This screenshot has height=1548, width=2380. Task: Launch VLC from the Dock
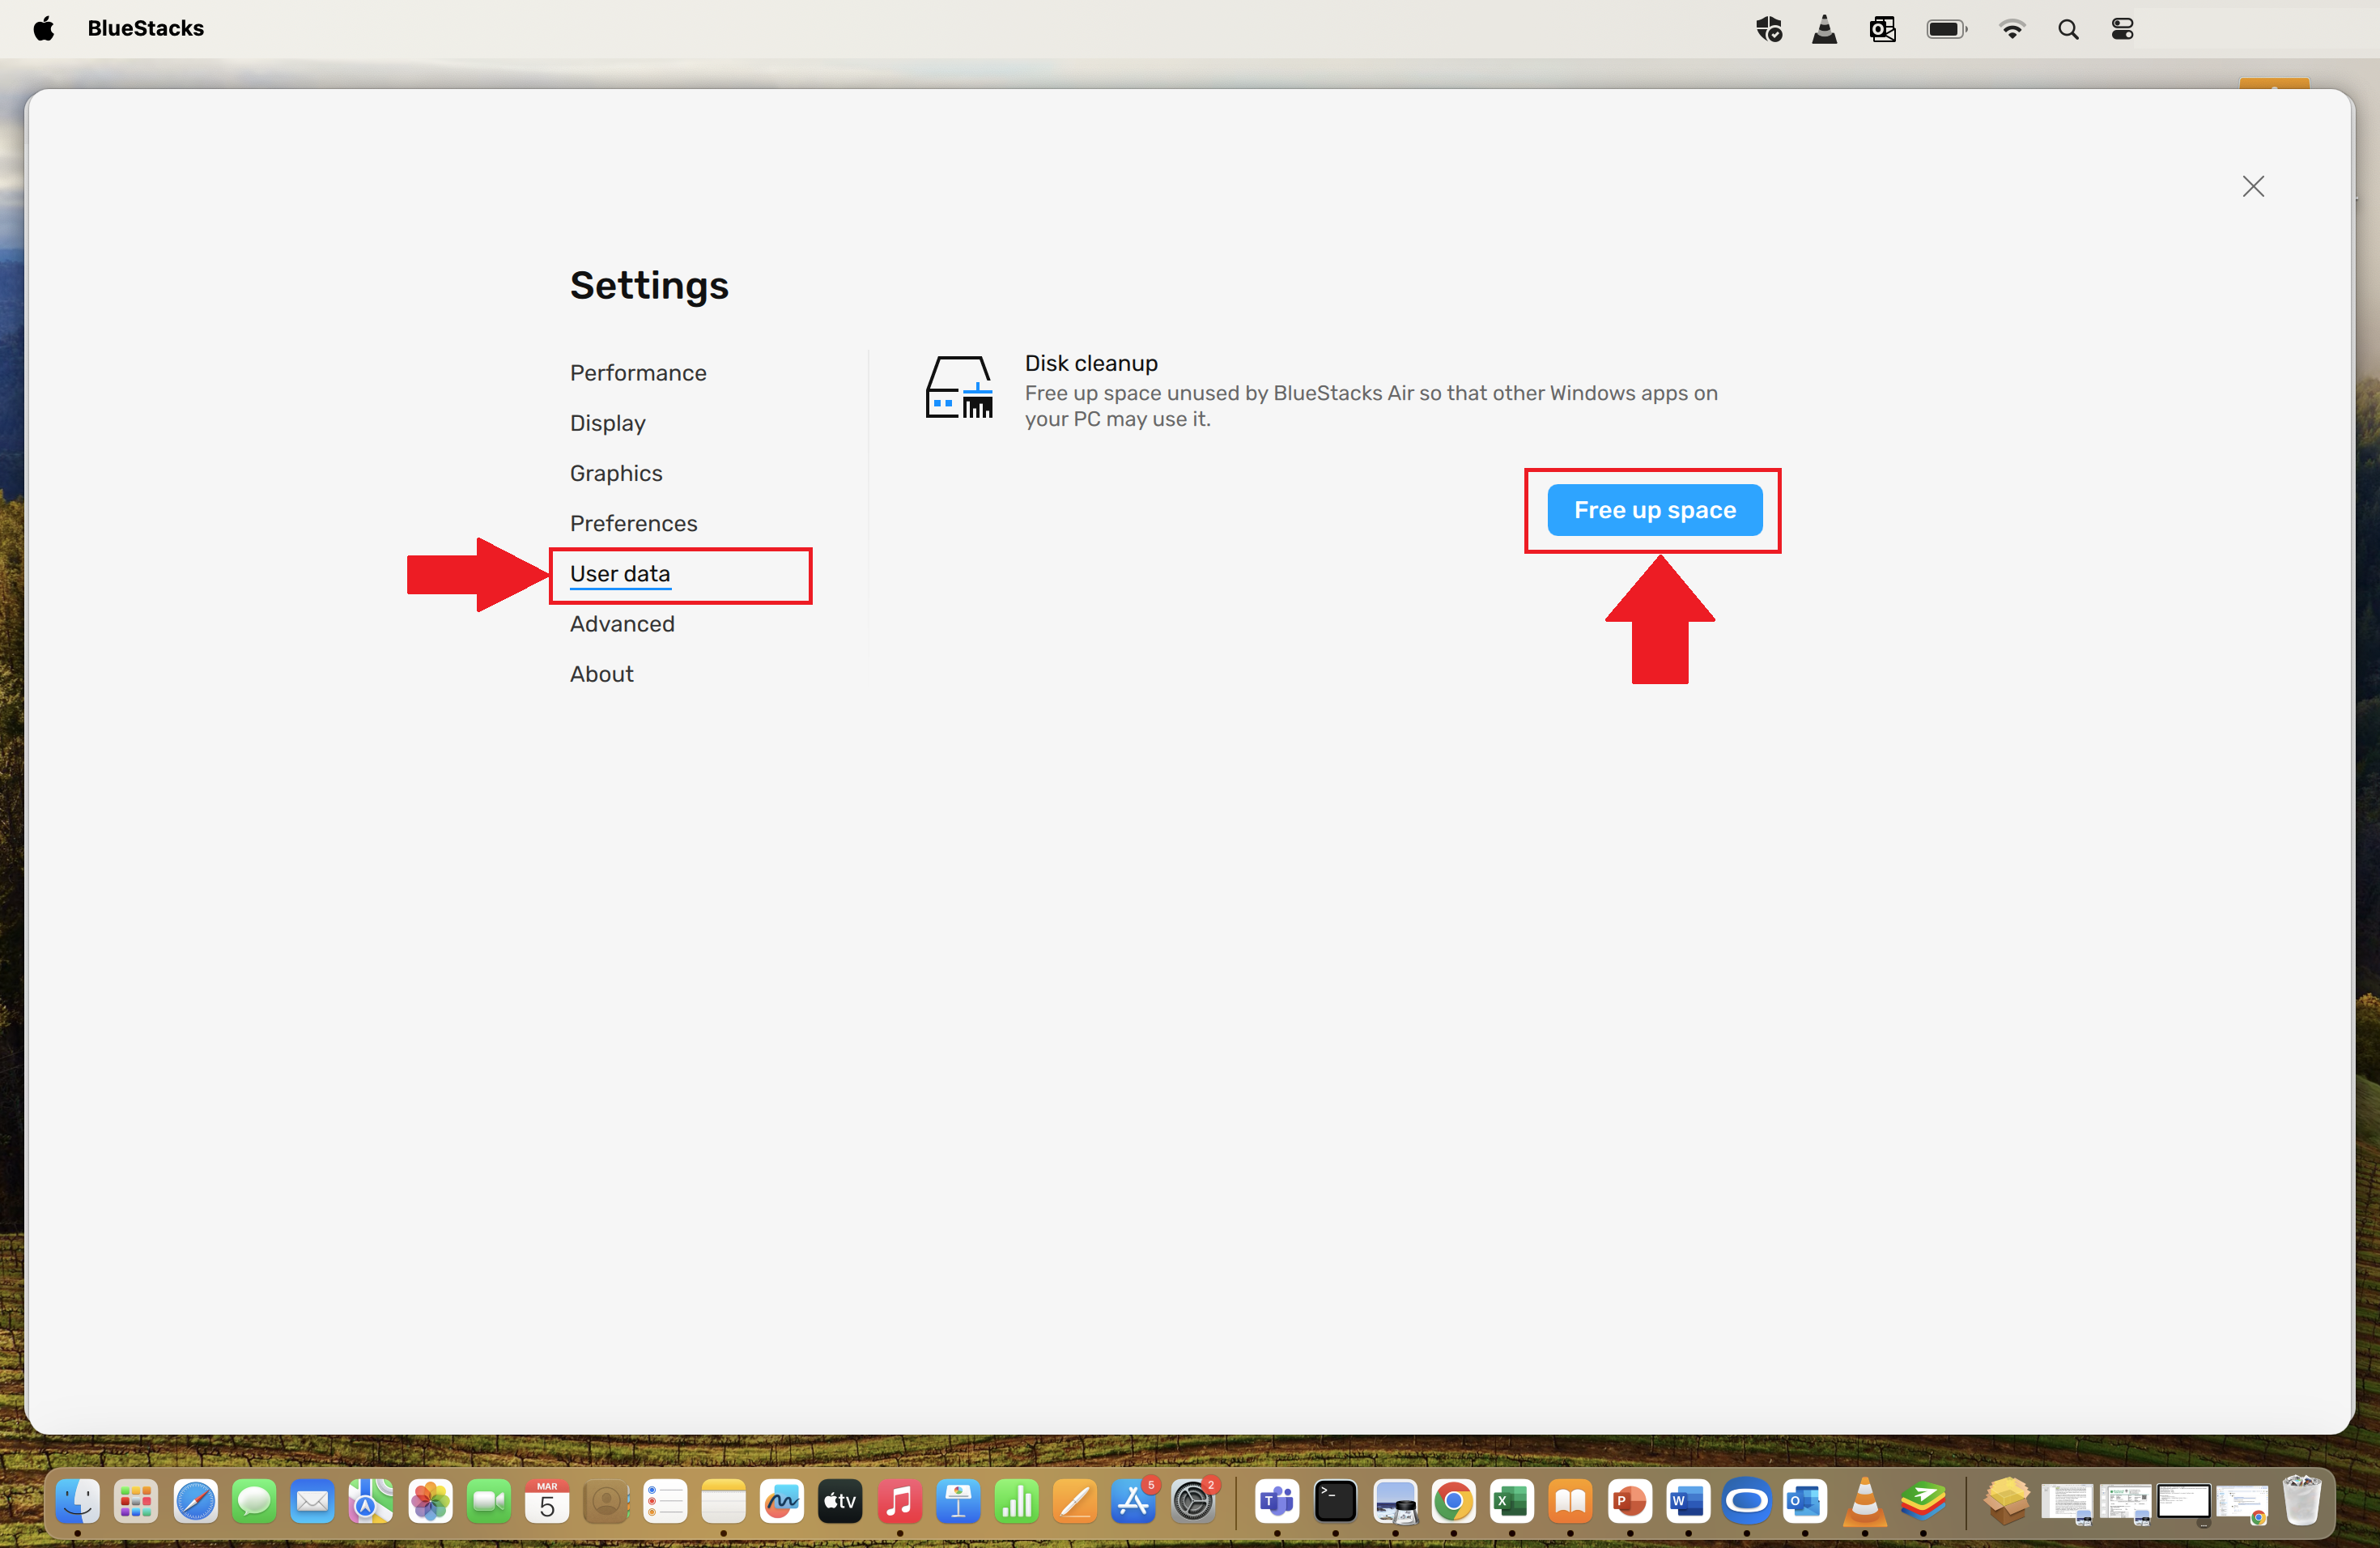pyautogui.click(x=1864, y=1501)
